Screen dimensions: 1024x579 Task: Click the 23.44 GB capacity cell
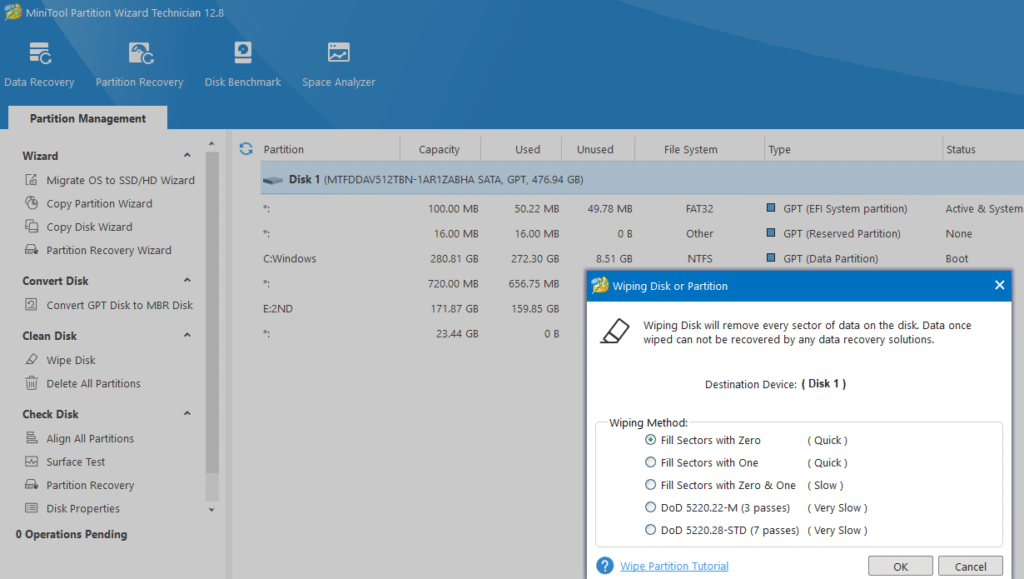point(457,334)
